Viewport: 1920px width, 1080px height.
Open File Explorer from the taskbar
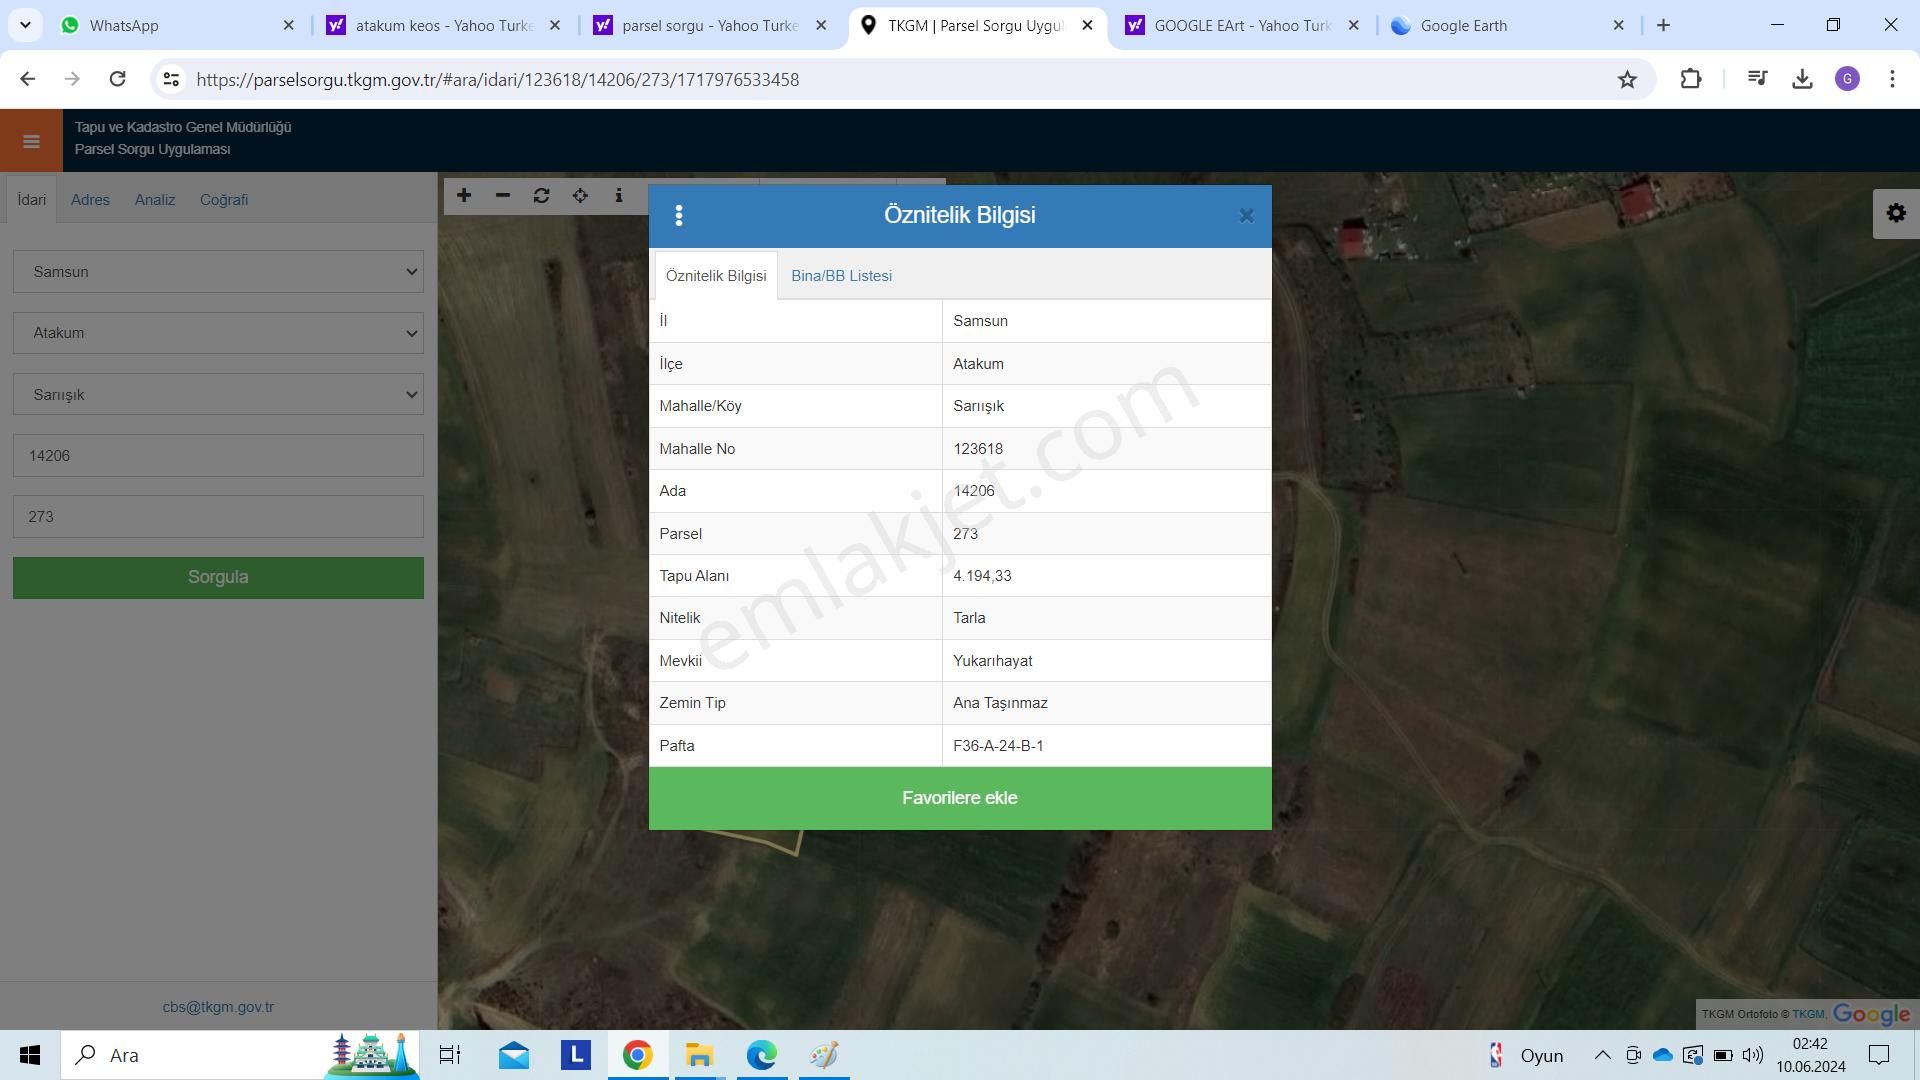[x=699, y=1055]
